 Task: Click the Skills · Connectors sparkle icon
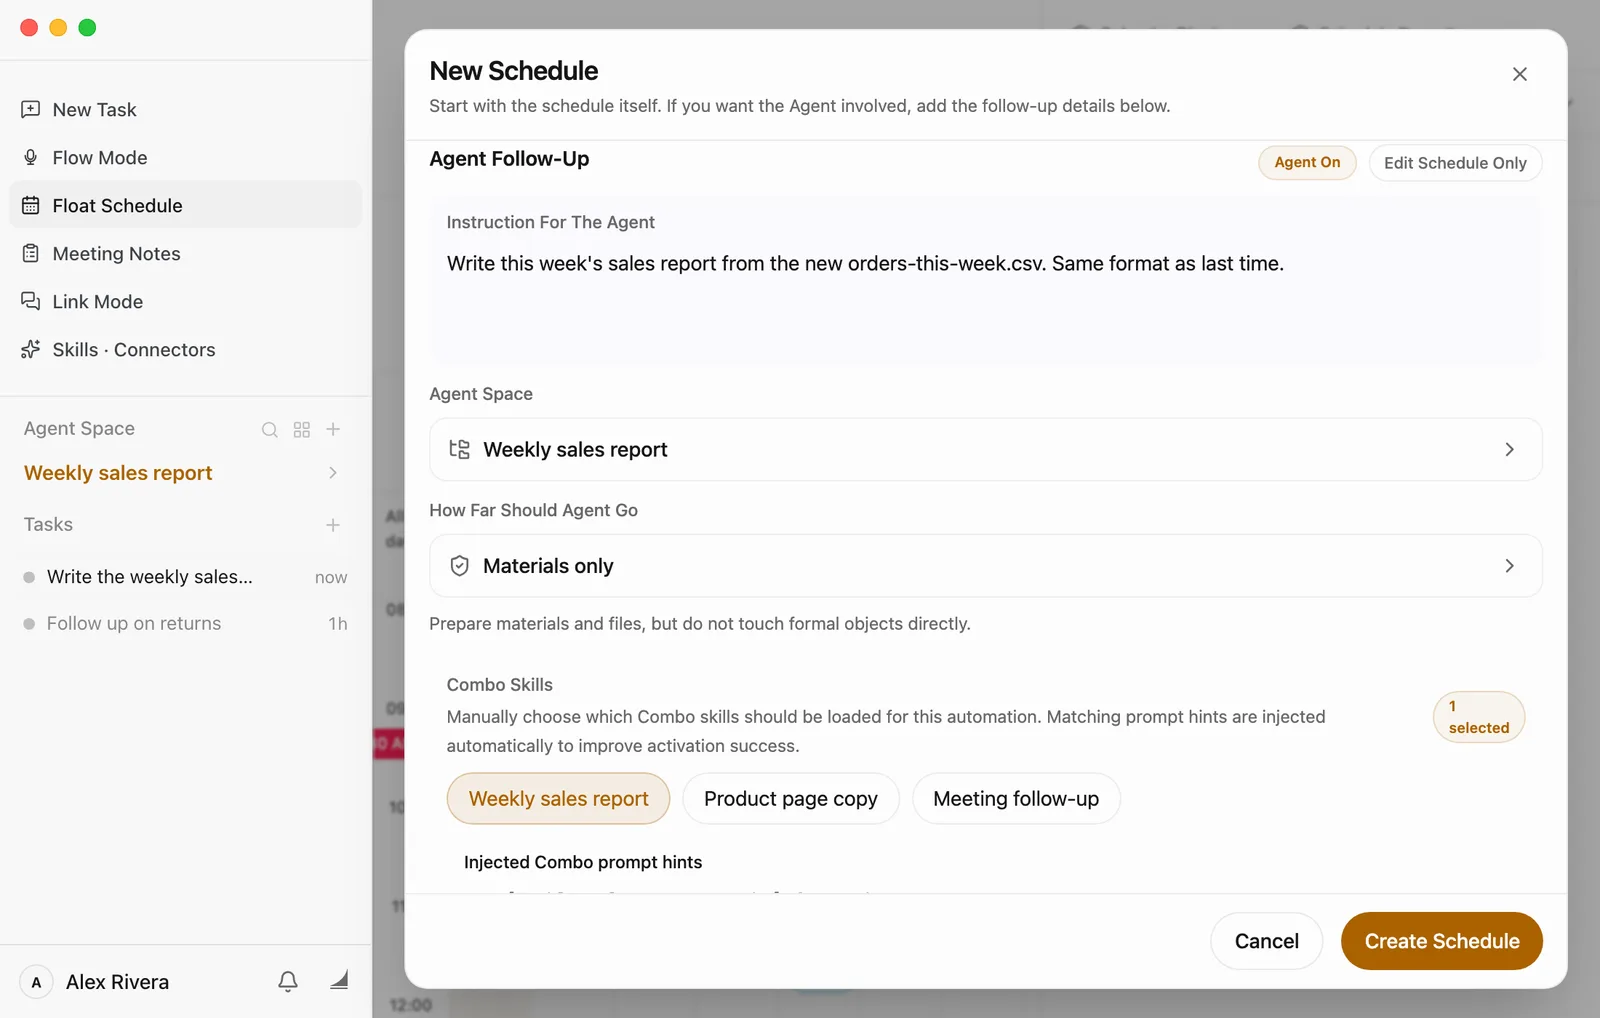coord(31,349)
